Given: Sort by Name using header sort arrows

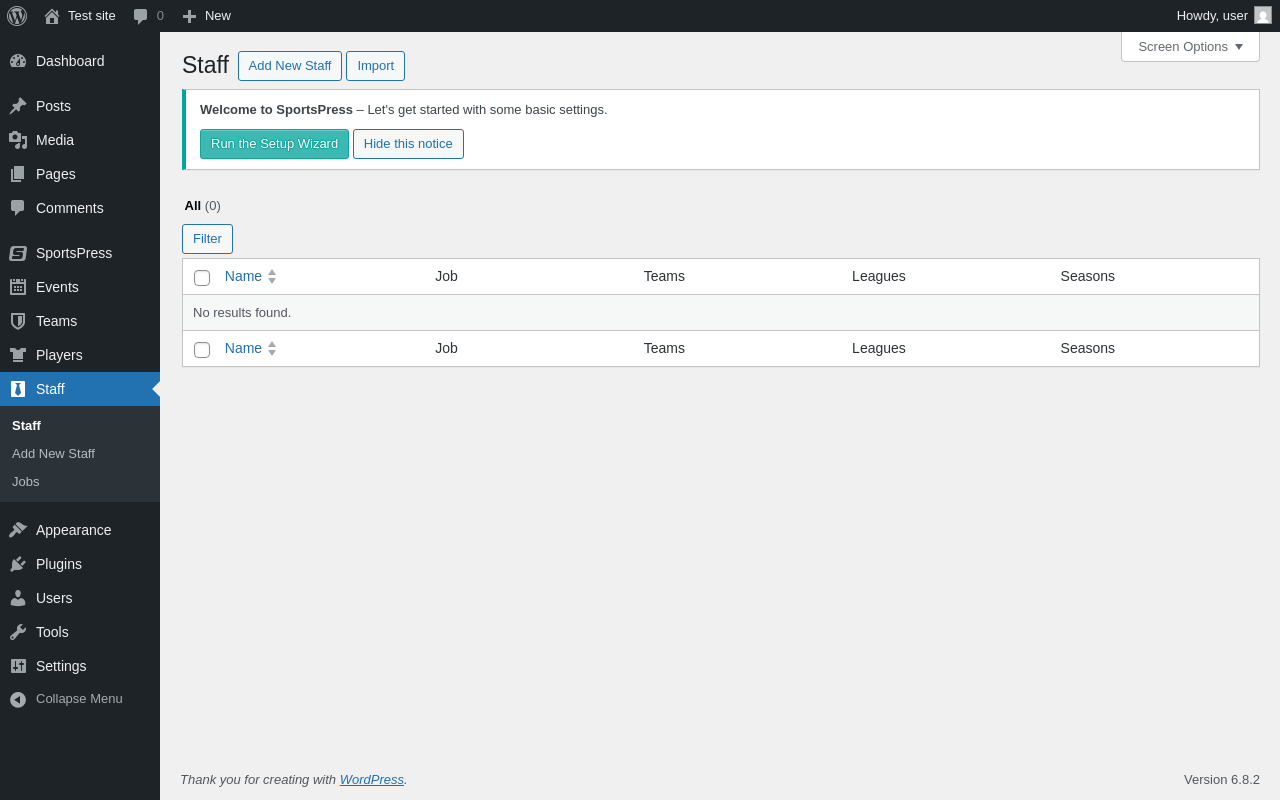Looking at the screenshot, I should coord(272,277).
